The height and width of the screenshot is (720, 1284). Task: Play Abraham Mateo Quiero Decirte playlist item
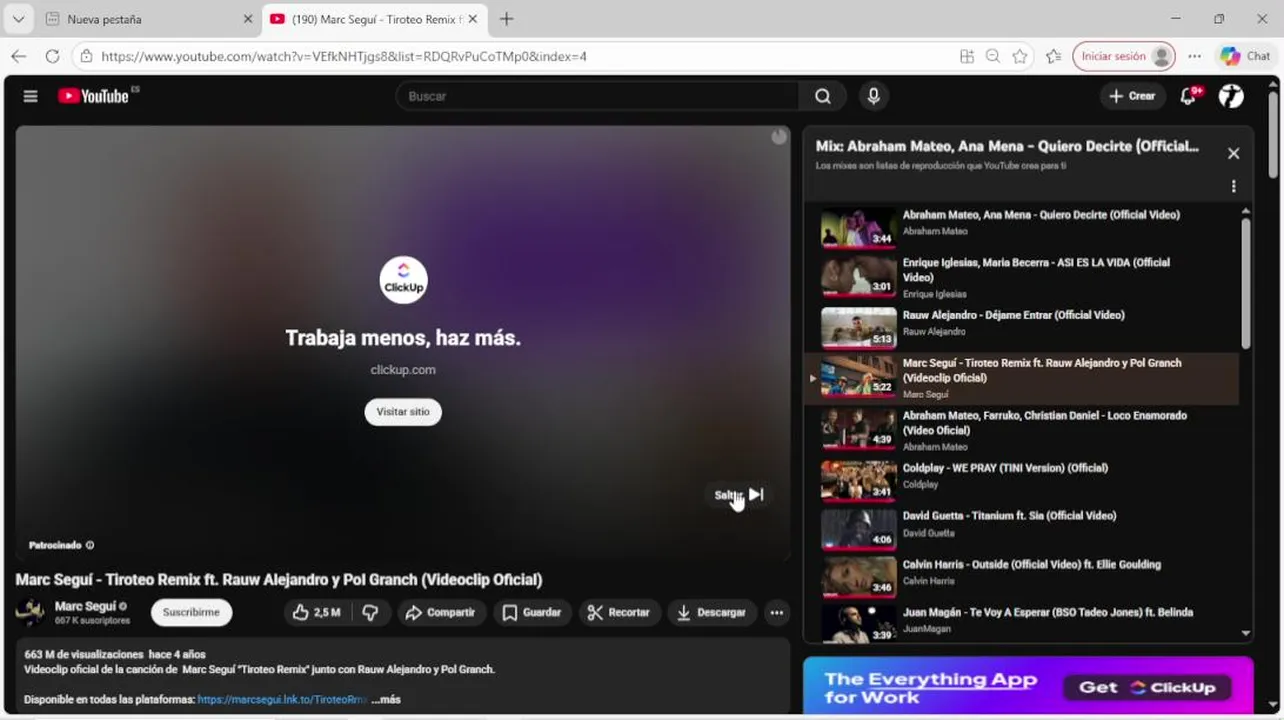(x=1021, y=227)
